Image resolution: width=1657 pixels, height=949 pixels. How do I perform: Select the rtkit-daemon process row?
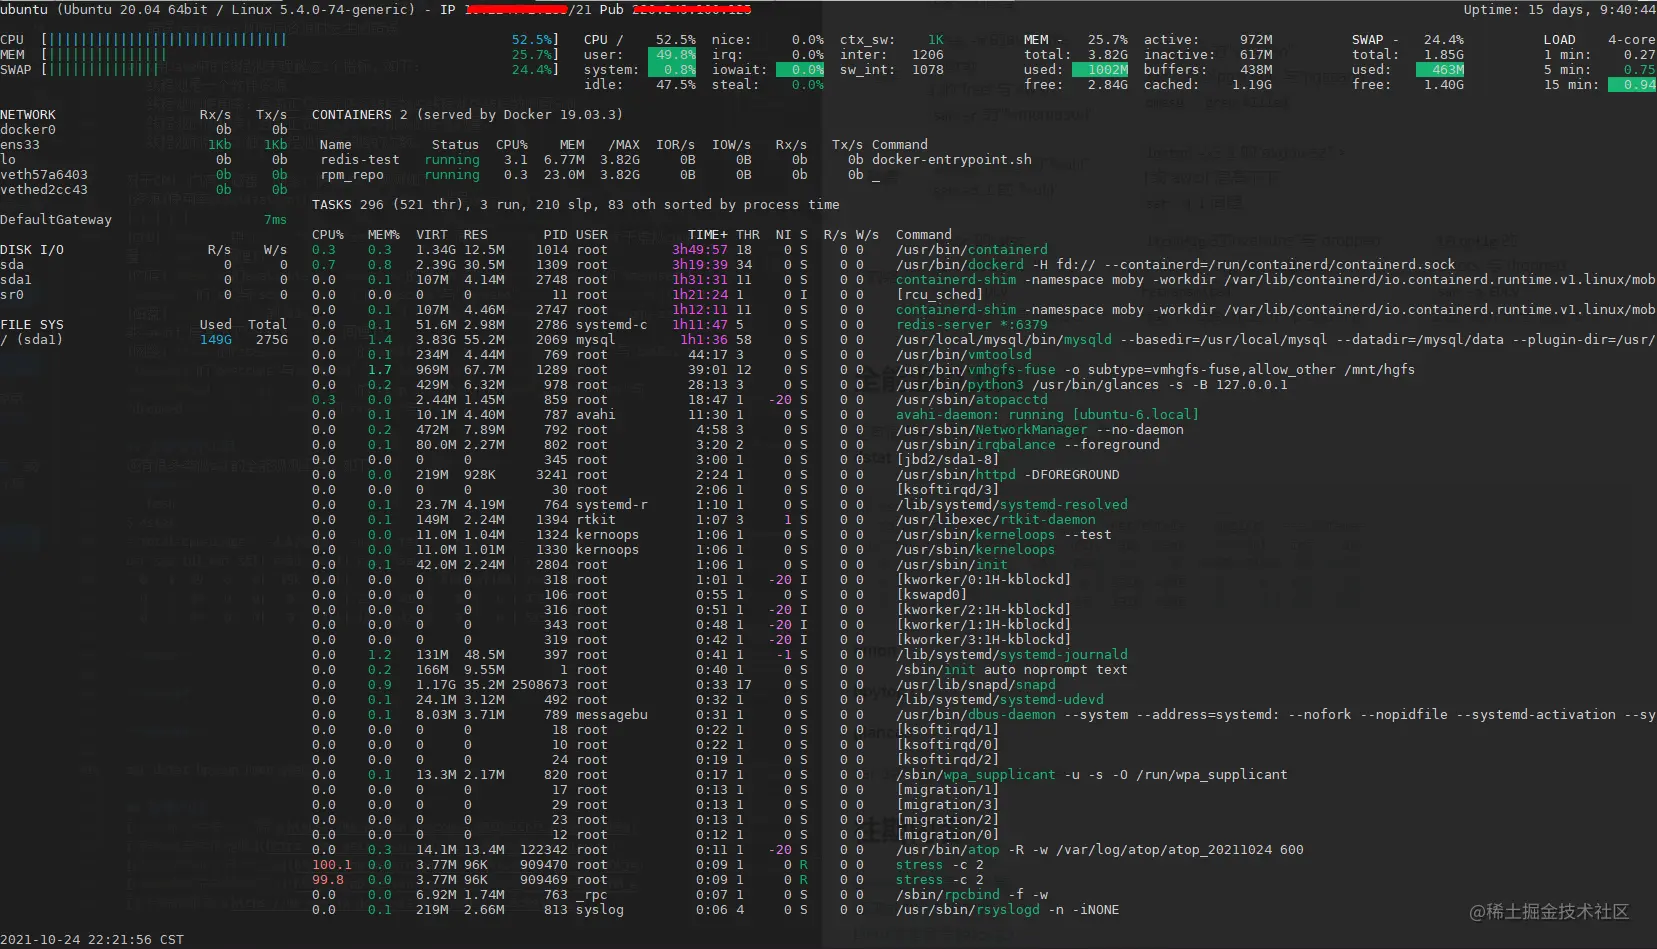tap(703, 520)
